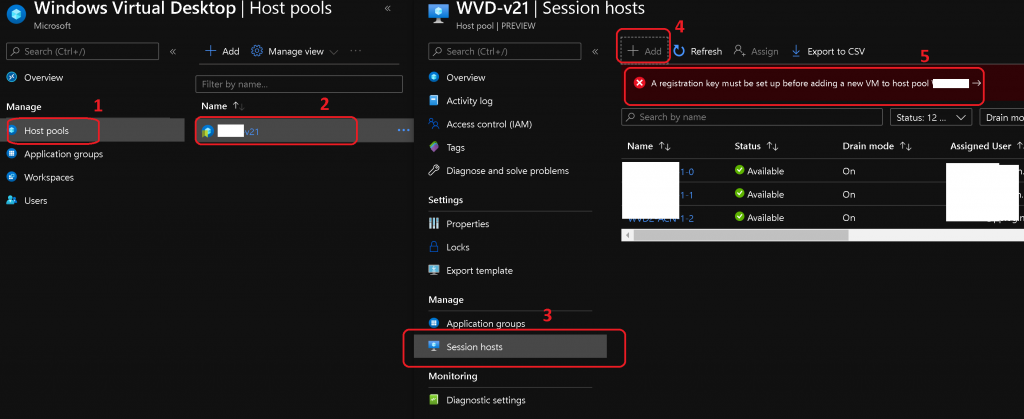
Task: Open Application groups in WVD-v21 menu
Action: (486, 324)
